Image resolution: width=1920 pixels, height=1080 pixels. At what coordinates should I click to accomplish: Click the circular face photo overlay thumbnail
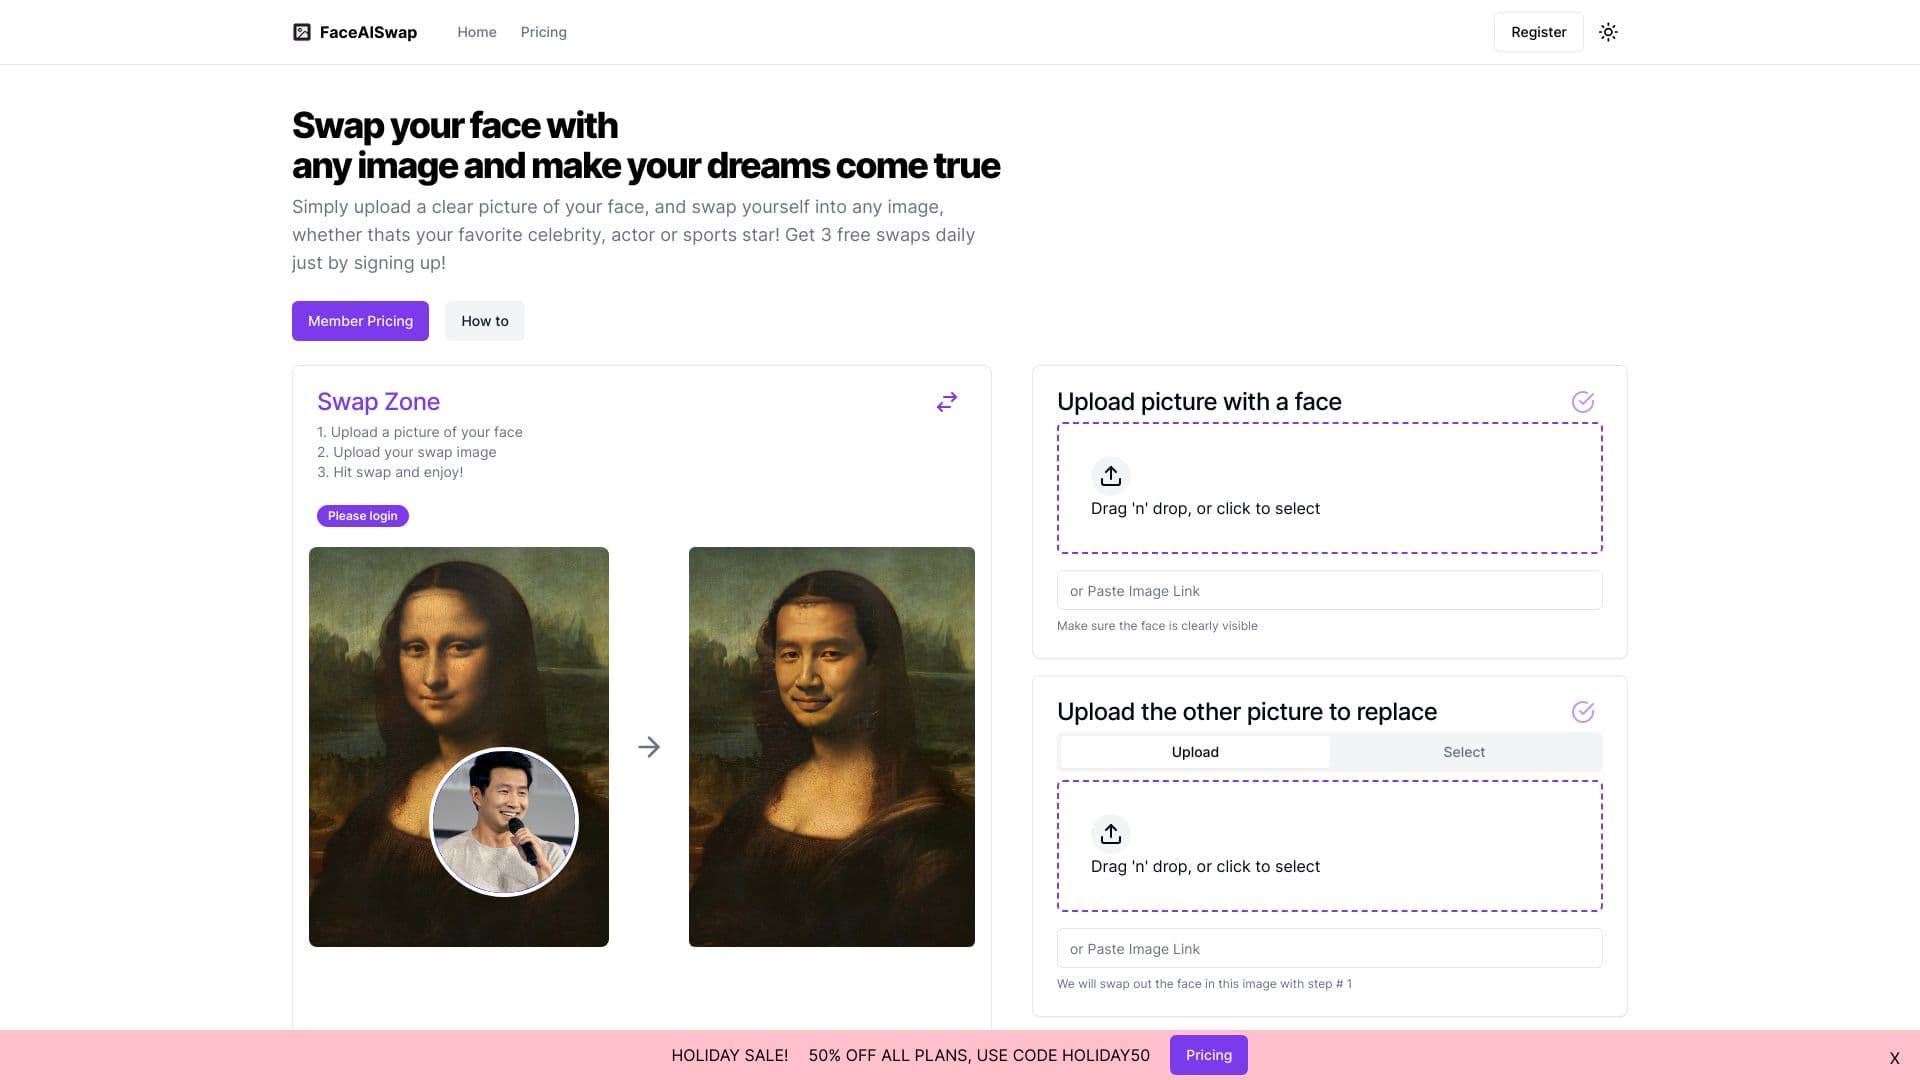504,821
